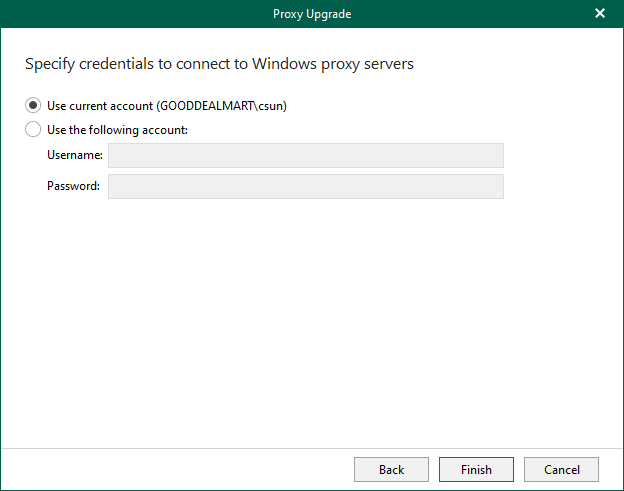Click the Proxy Upgrade title bar text
Image resolution: width=624 pixels, height=491 pixels.
[x=312, y=14]
